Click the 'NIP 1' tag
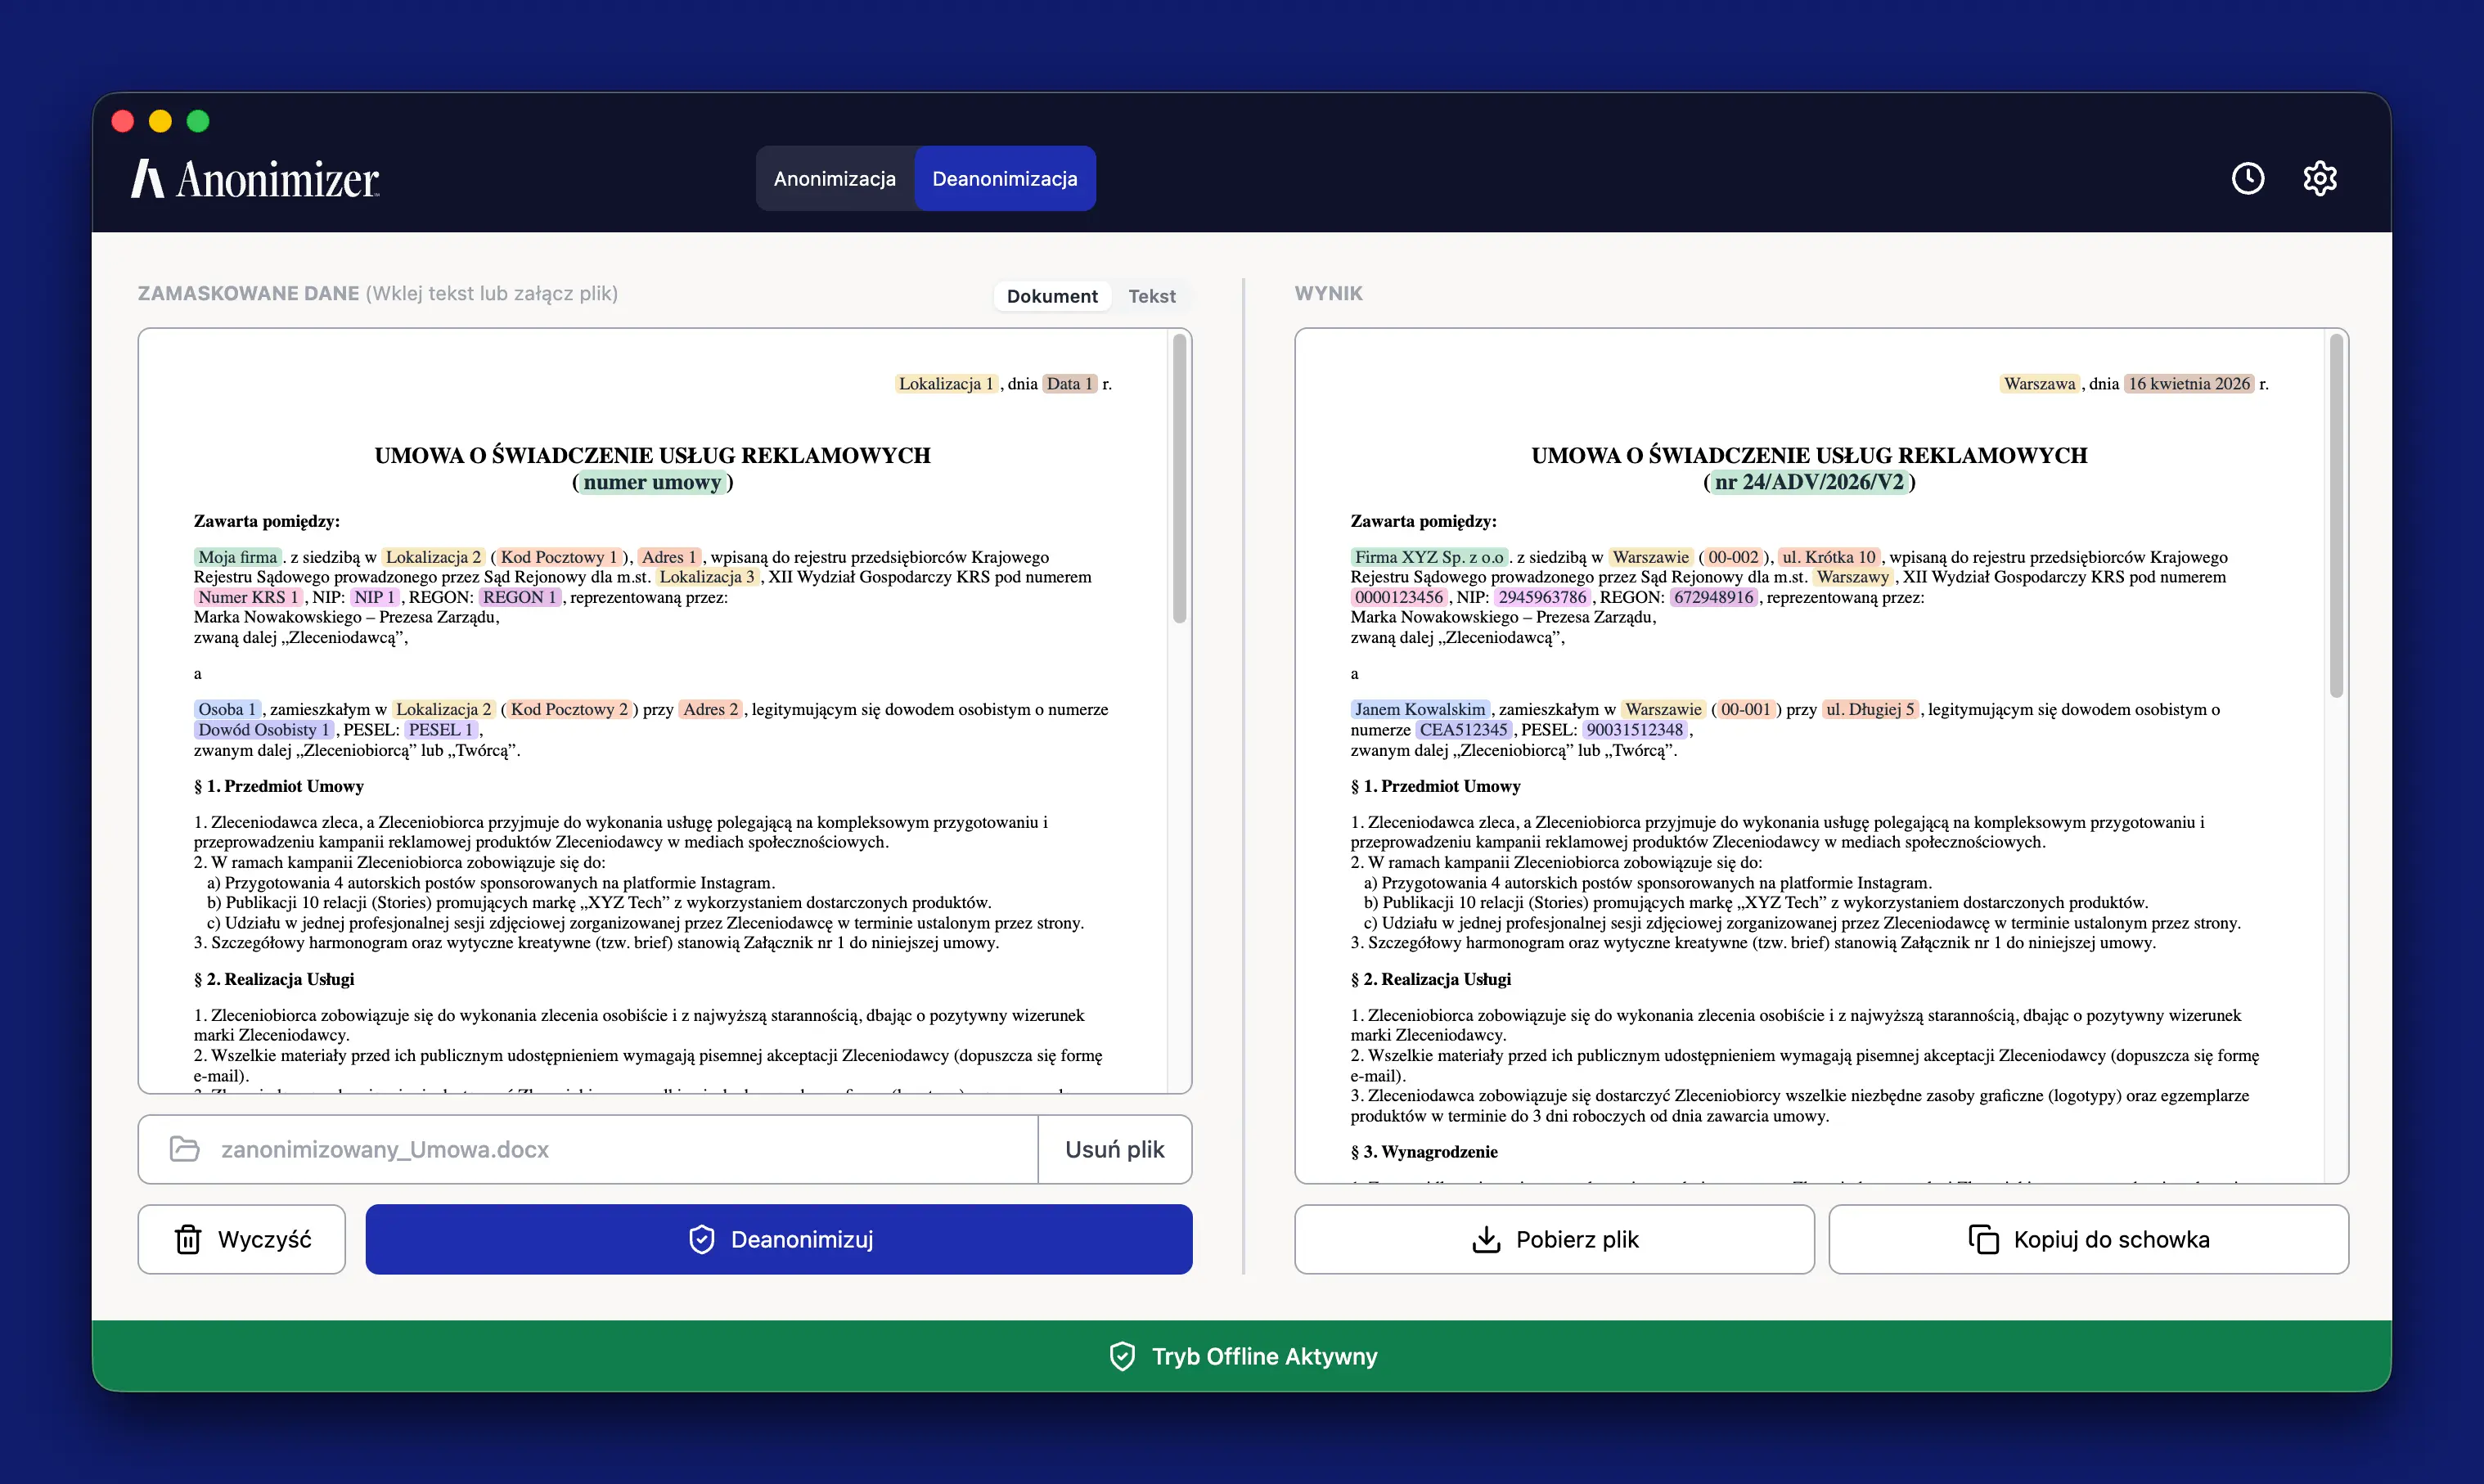The height and width of the screenshot is (1484, 2484). [375, 597]
